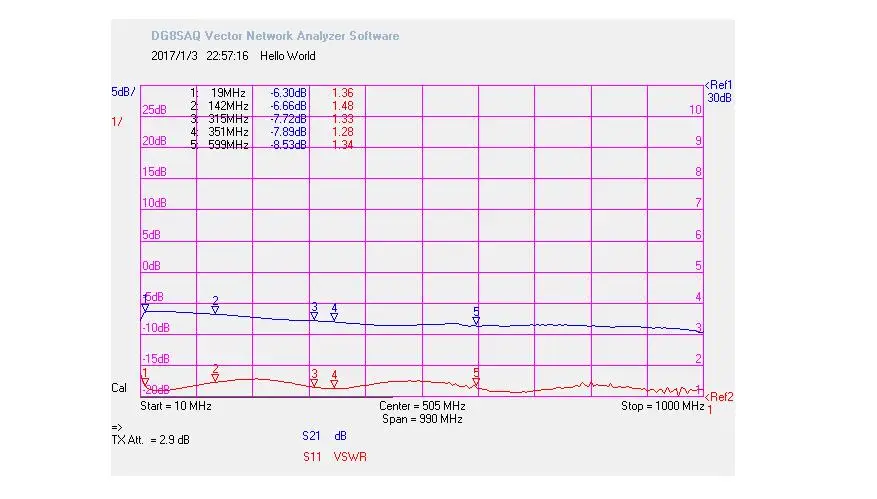Click marker value "-6.66dB"
This screenshot has width=877, height=499.
pos(289,106)
